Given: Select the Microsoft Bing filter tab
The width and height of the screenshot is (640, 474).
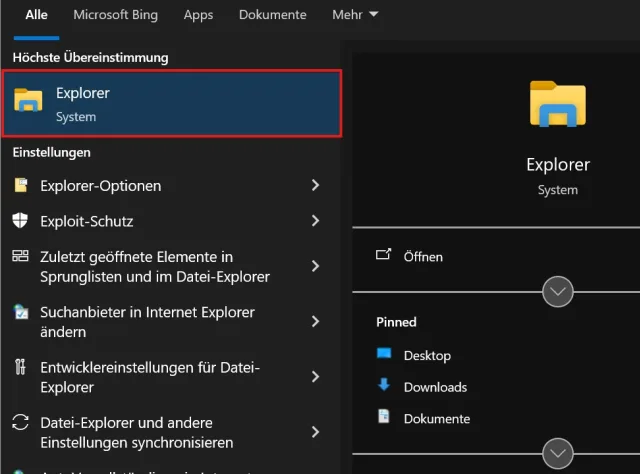Looking at the screenshot, I should tap(115, 15).
